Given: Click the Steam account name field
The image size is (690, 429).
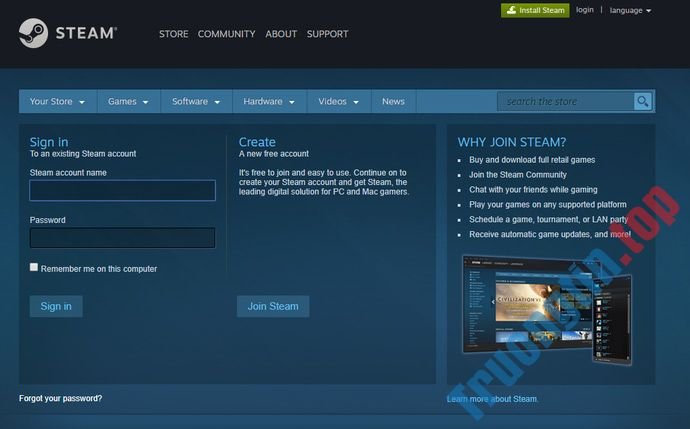Looking at the screenshot, I should pyautogui.click(x=122, y=190).
